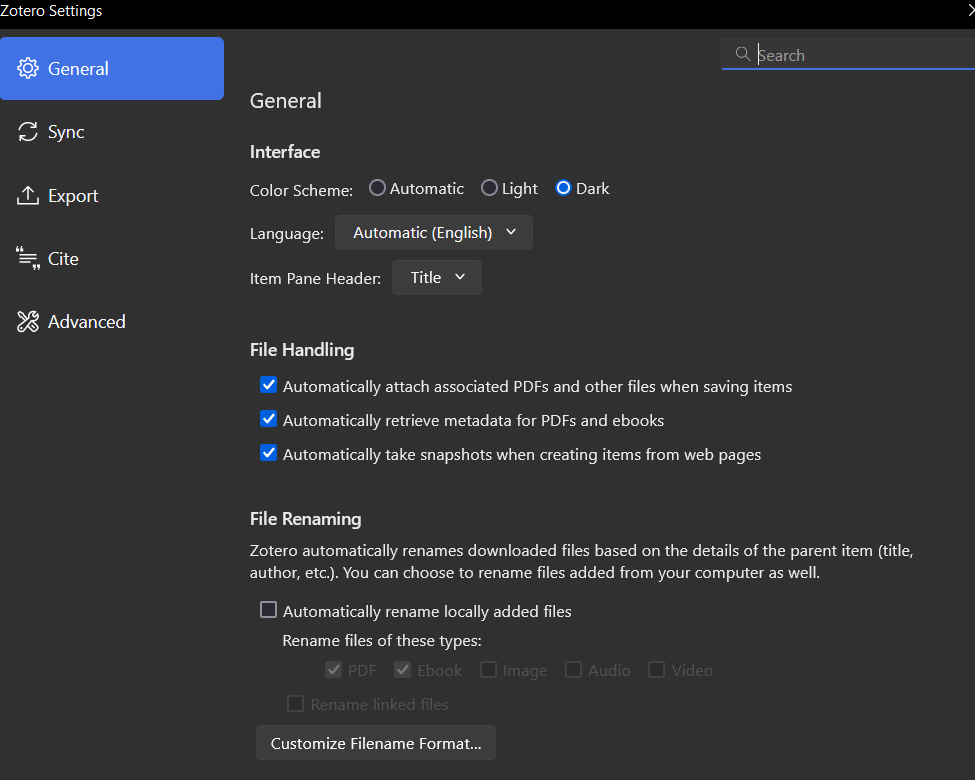Click Customize Filename Format button

tap(376, 743)
